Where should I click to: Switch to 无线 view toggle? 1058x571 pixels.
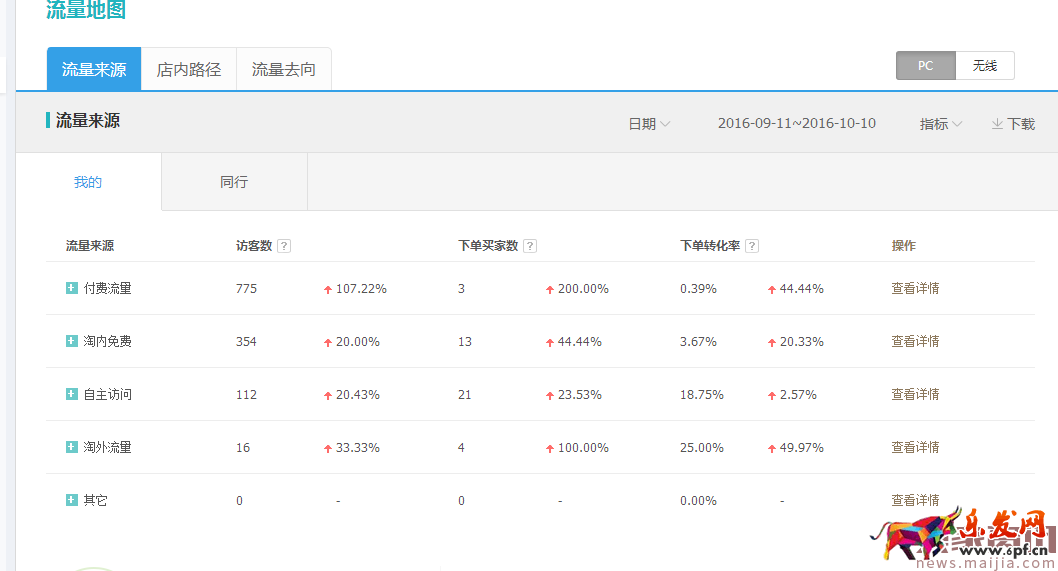click(x=984, y=66)
